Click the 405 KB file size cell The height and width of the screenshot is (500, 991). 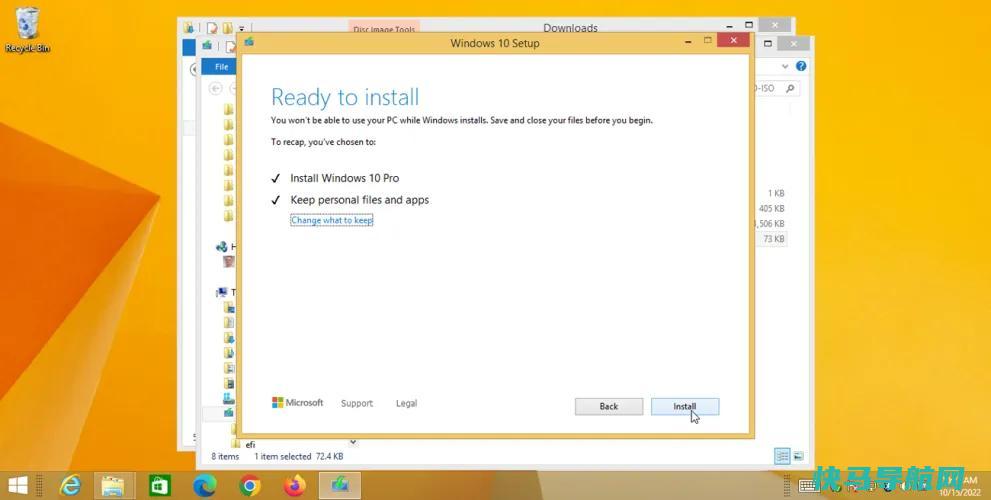pos(772,209)
